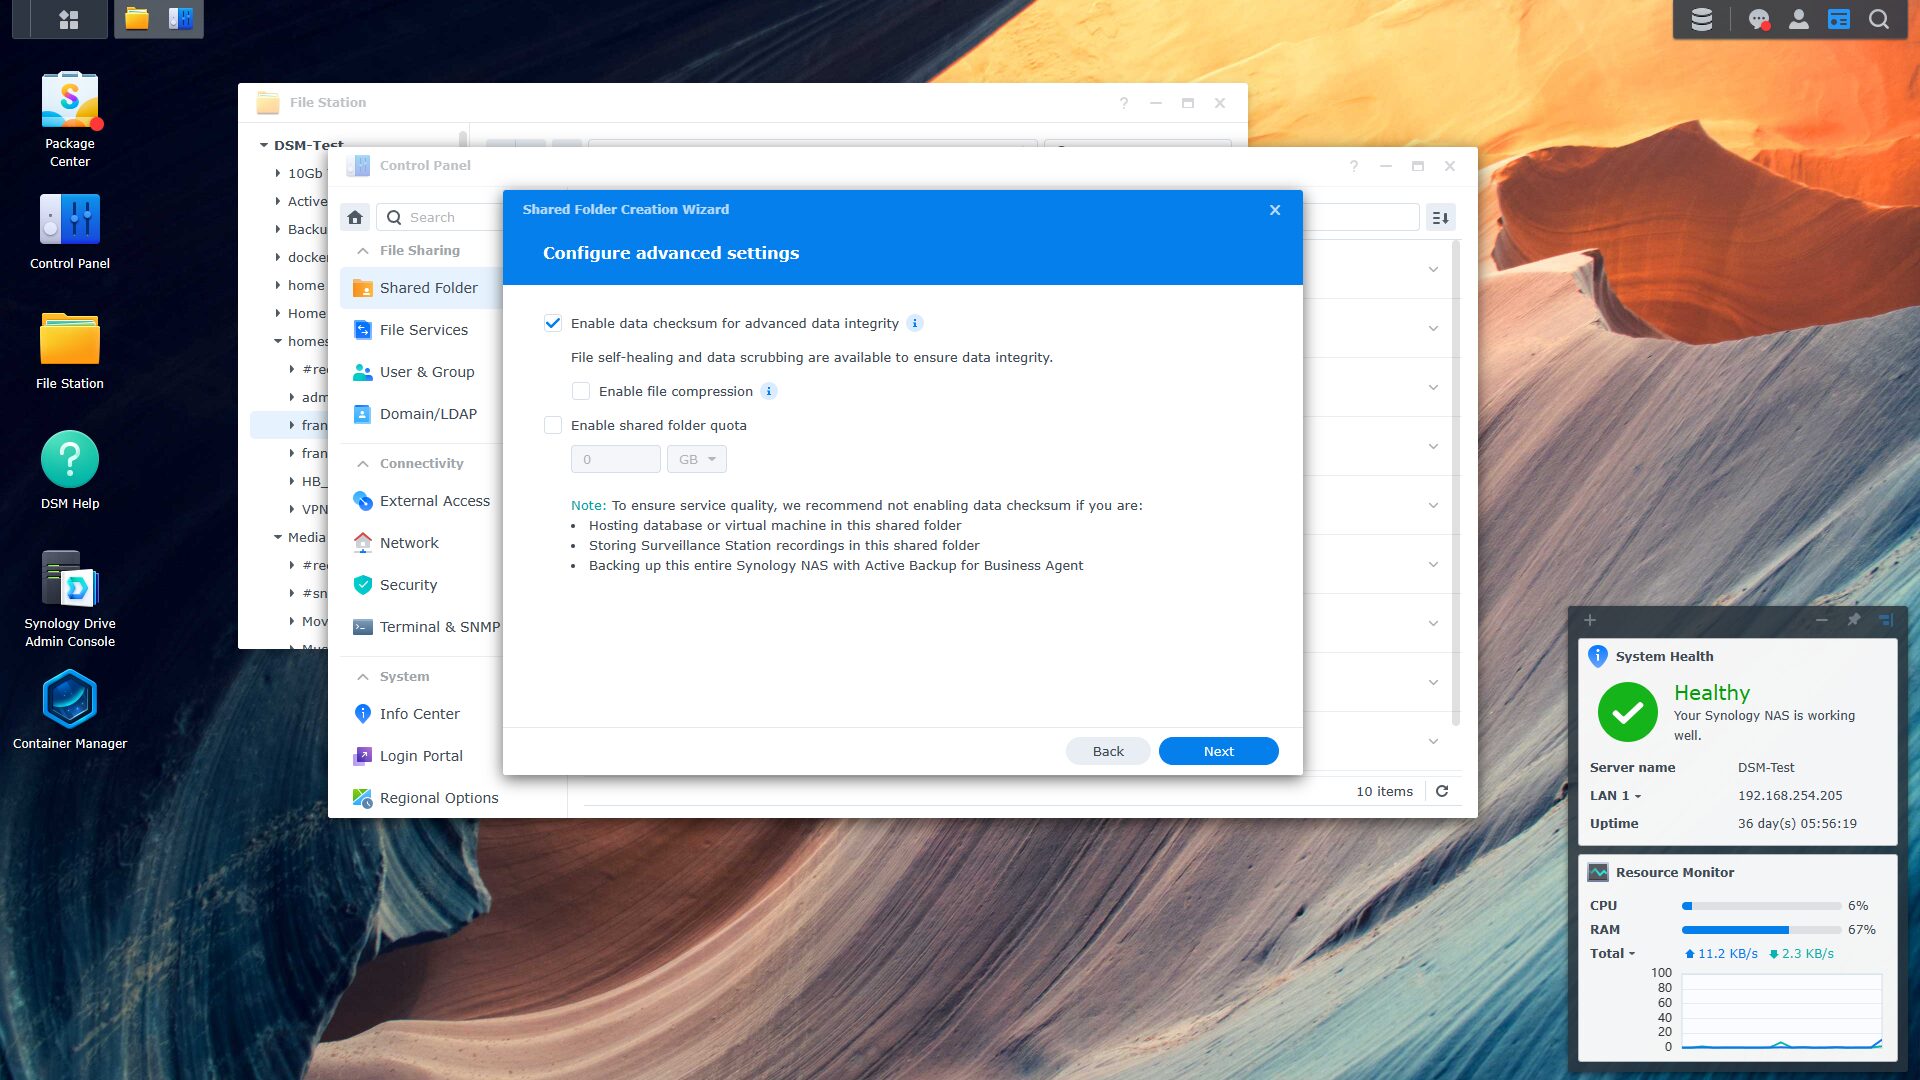Open Login Portal settings
This screenshot has height=1080, width=1920.
[x=421, y=756]
